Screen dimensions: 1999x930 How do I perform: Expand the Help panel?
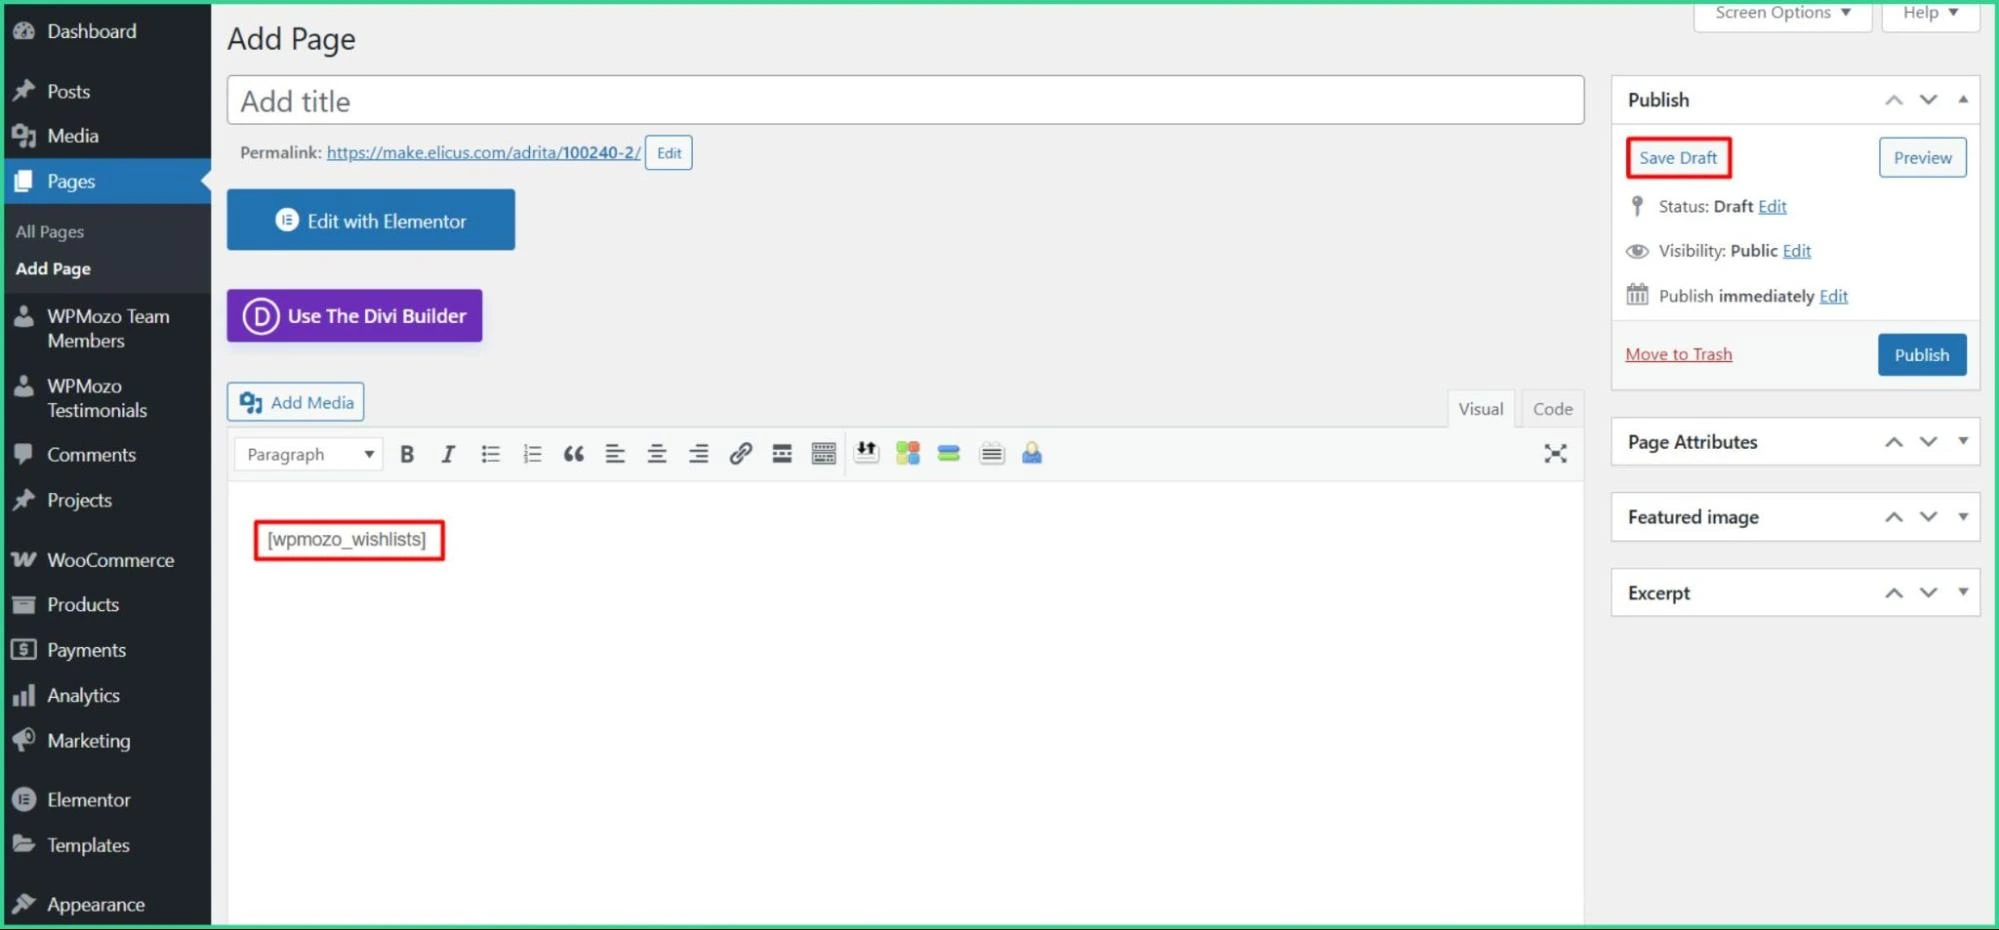(x=1930, y=13)
